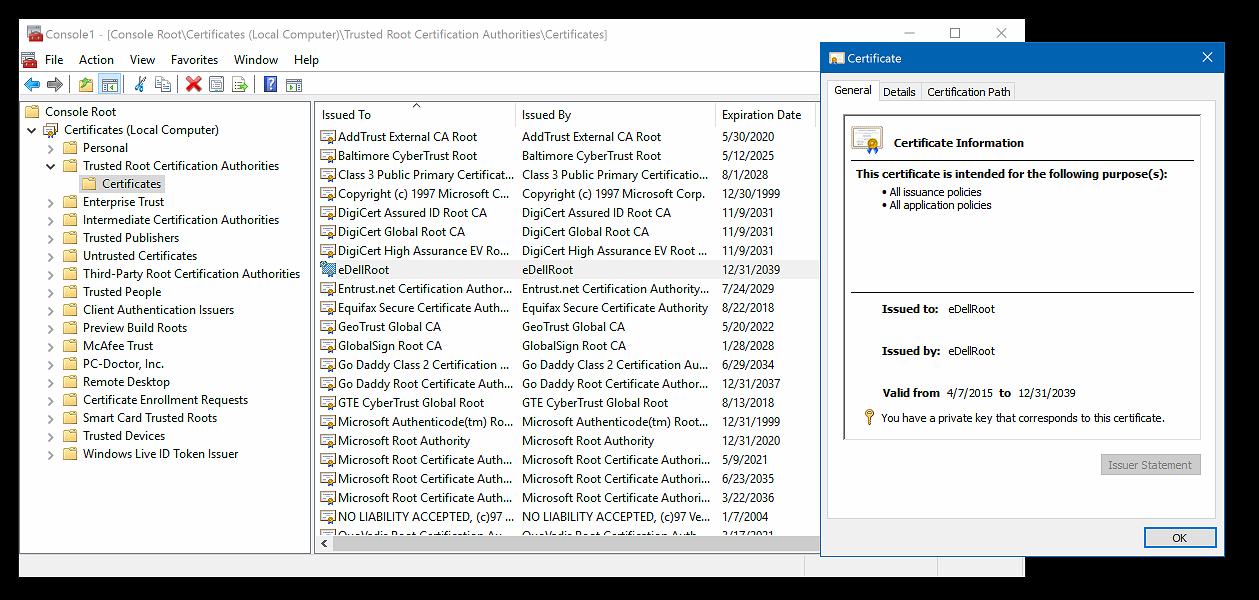Click the Back arrow in toolbar

pyautogui.click(x=32, y=85)
